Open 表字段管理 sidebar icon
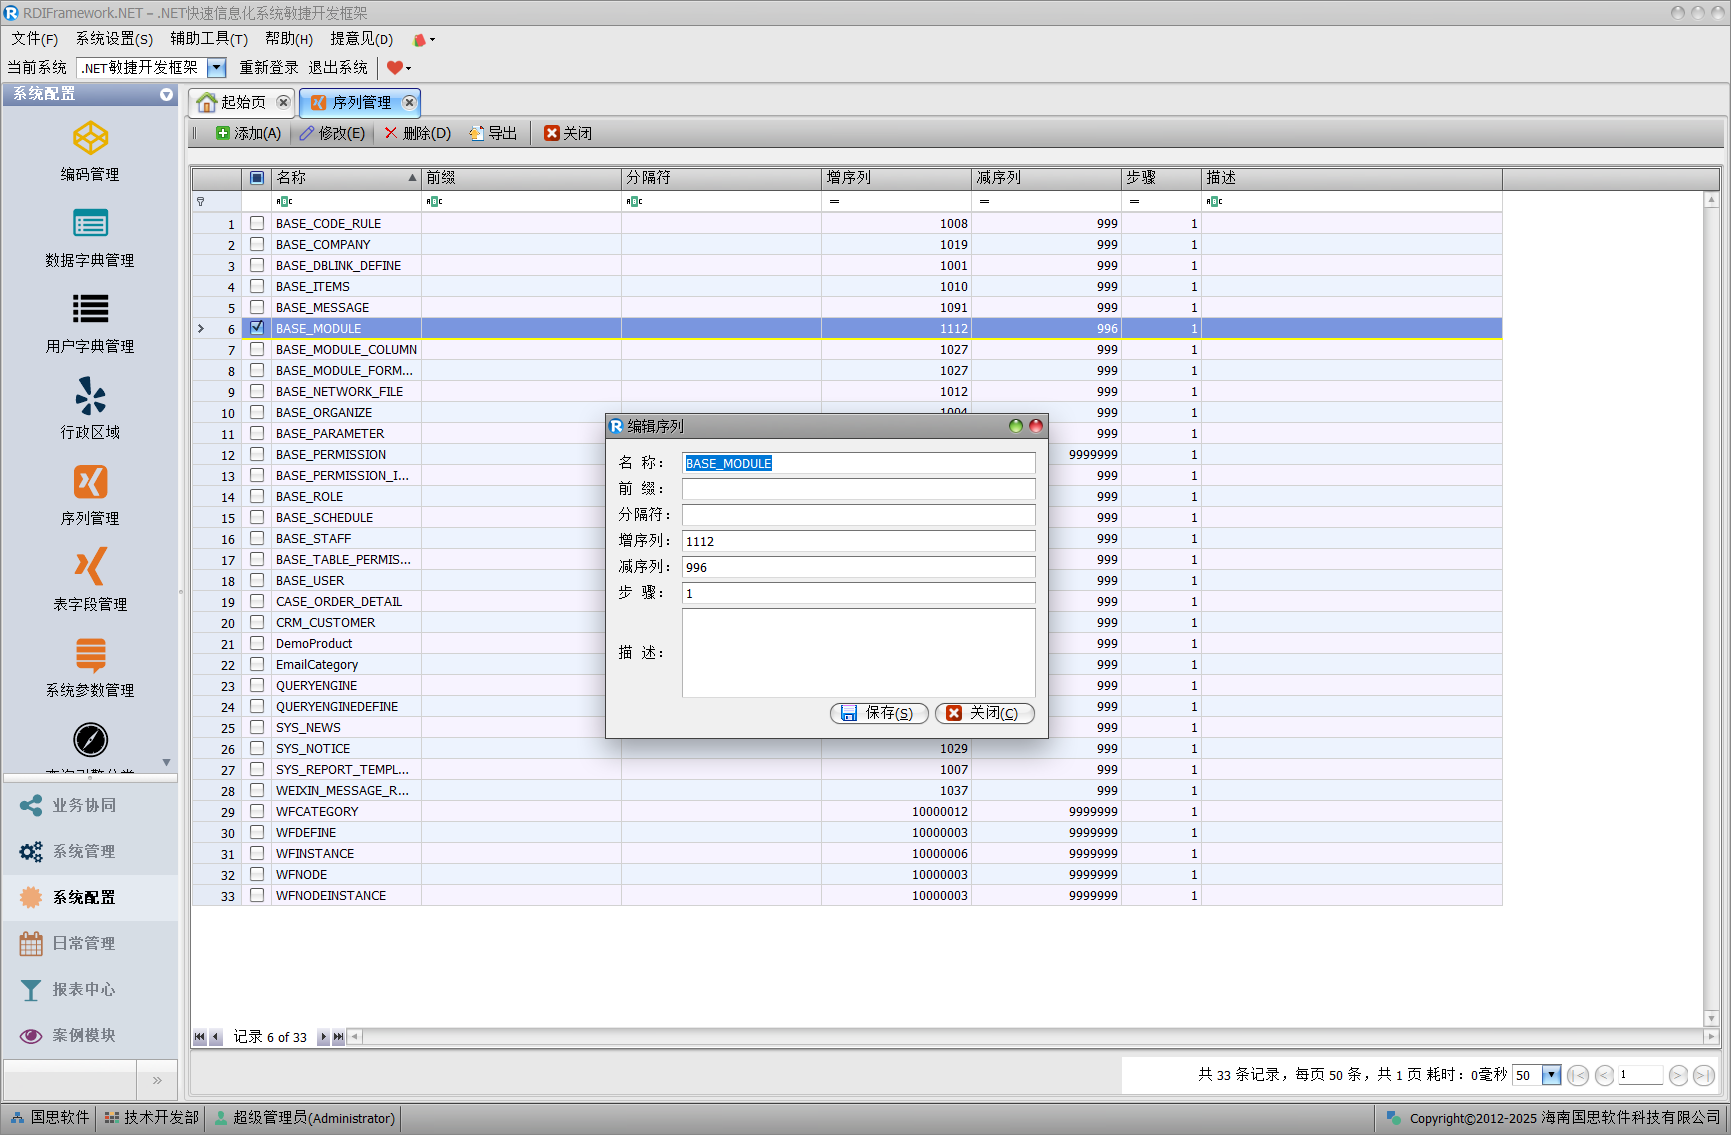The image size is (1731, 1135). pyautogui.click(x=90, y=568)
